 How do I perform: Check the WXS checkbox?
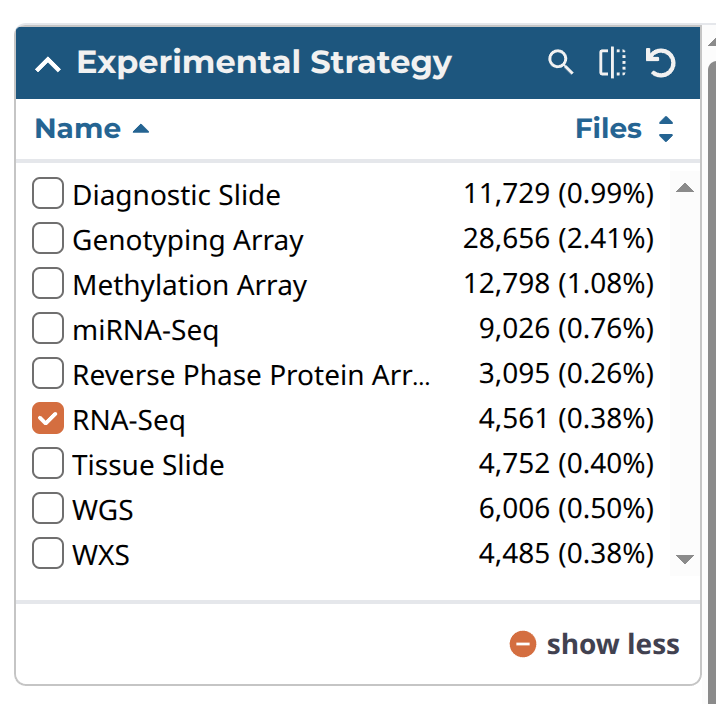(x=48, y=553)
